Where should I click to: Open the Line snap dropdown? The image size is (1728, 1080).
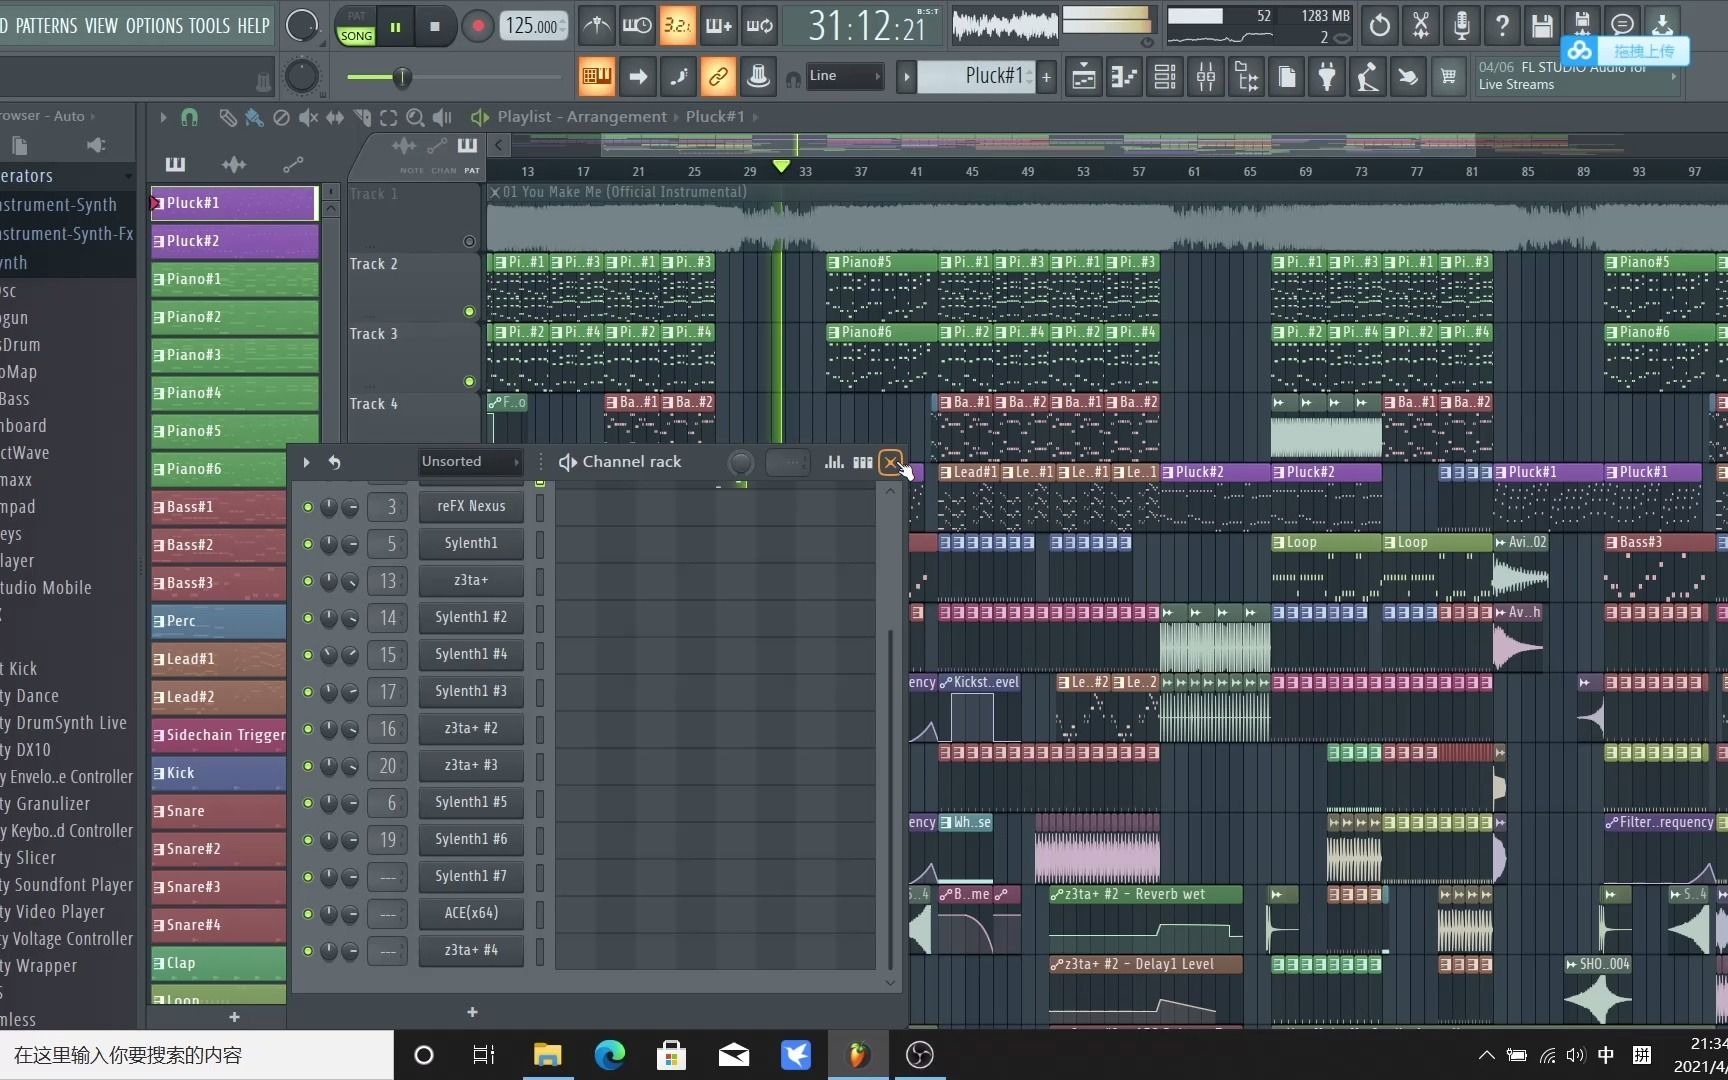coord(845,76)
